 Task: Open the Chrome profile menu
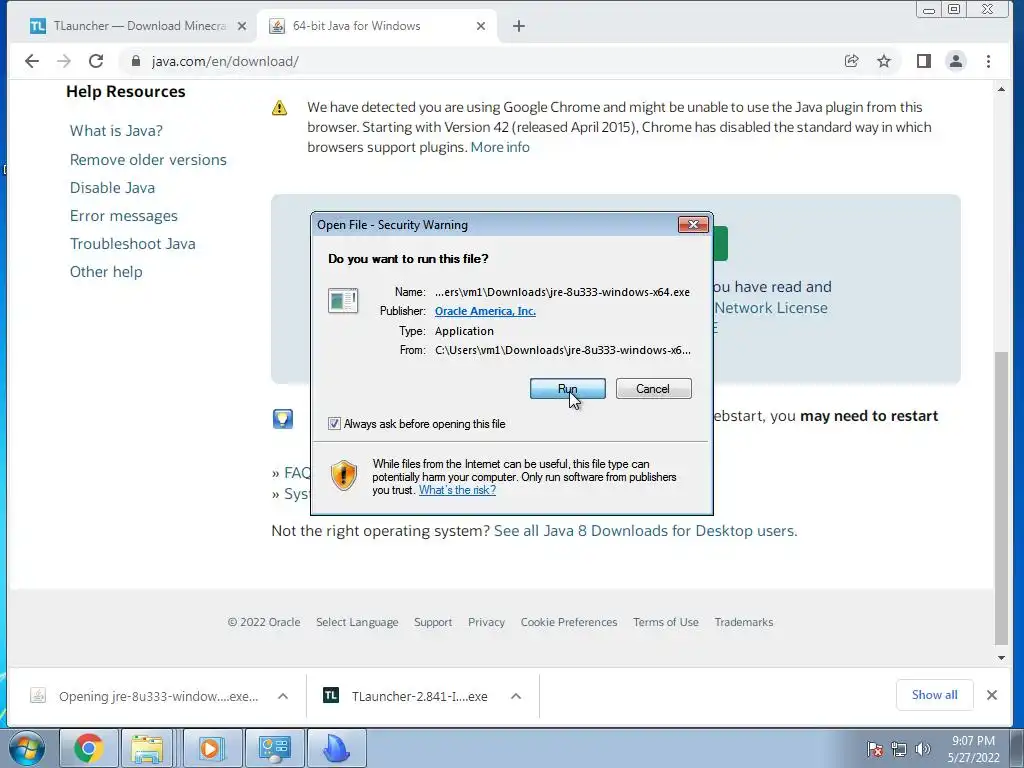955,61
